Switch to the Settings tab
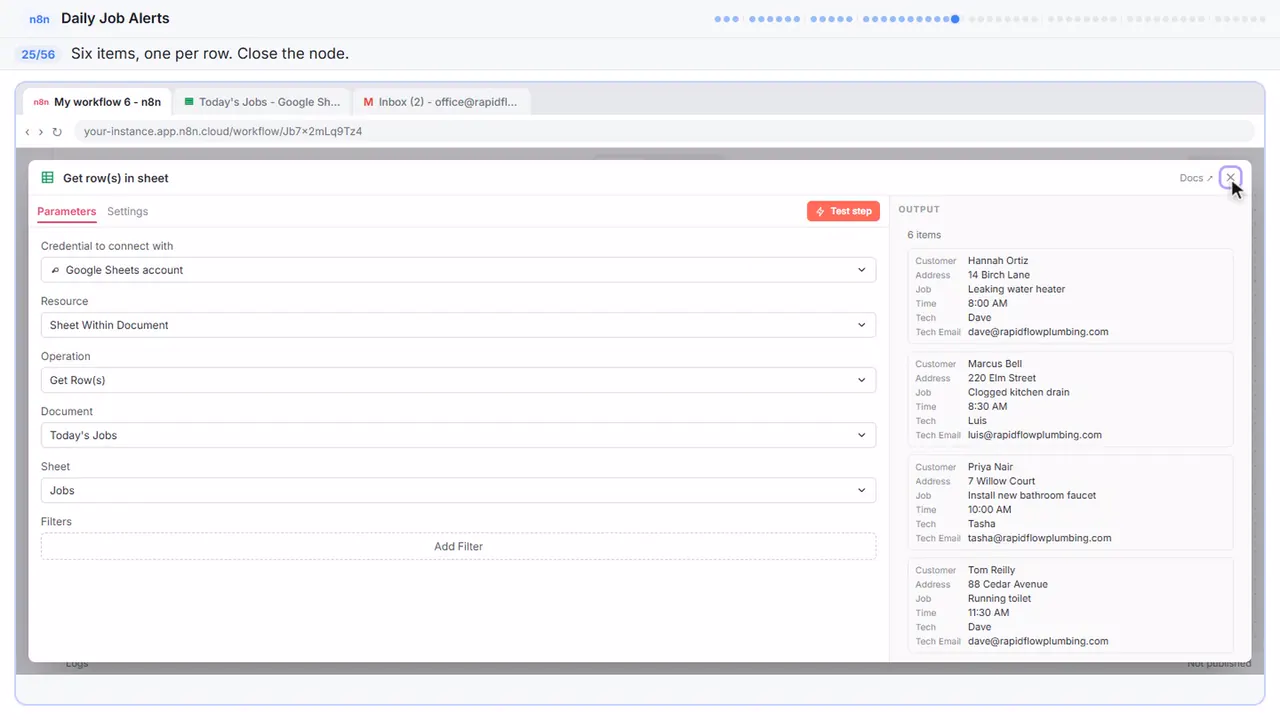The height and width of the screenshot is (720, 1280). point(127,211)
